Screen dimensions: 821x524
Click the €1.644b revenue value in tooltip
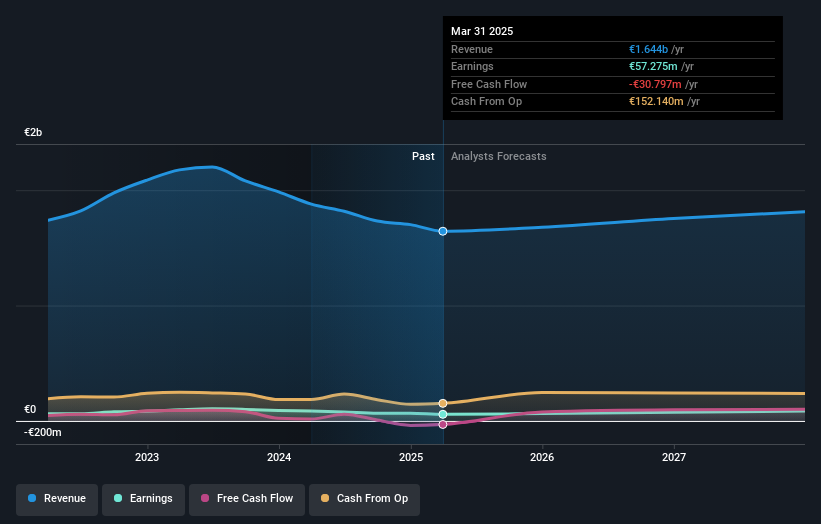pyautogui.click(x=648, y=49)
